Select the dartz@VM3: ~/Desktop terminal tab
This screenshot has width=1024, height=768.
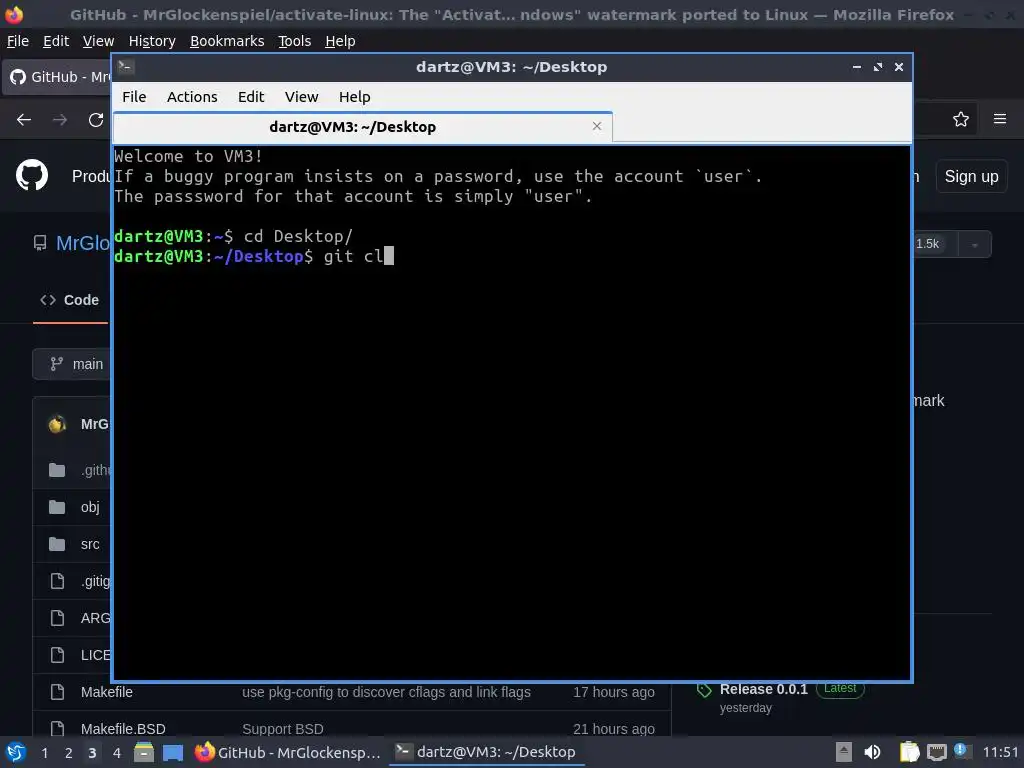coord(362,127)
